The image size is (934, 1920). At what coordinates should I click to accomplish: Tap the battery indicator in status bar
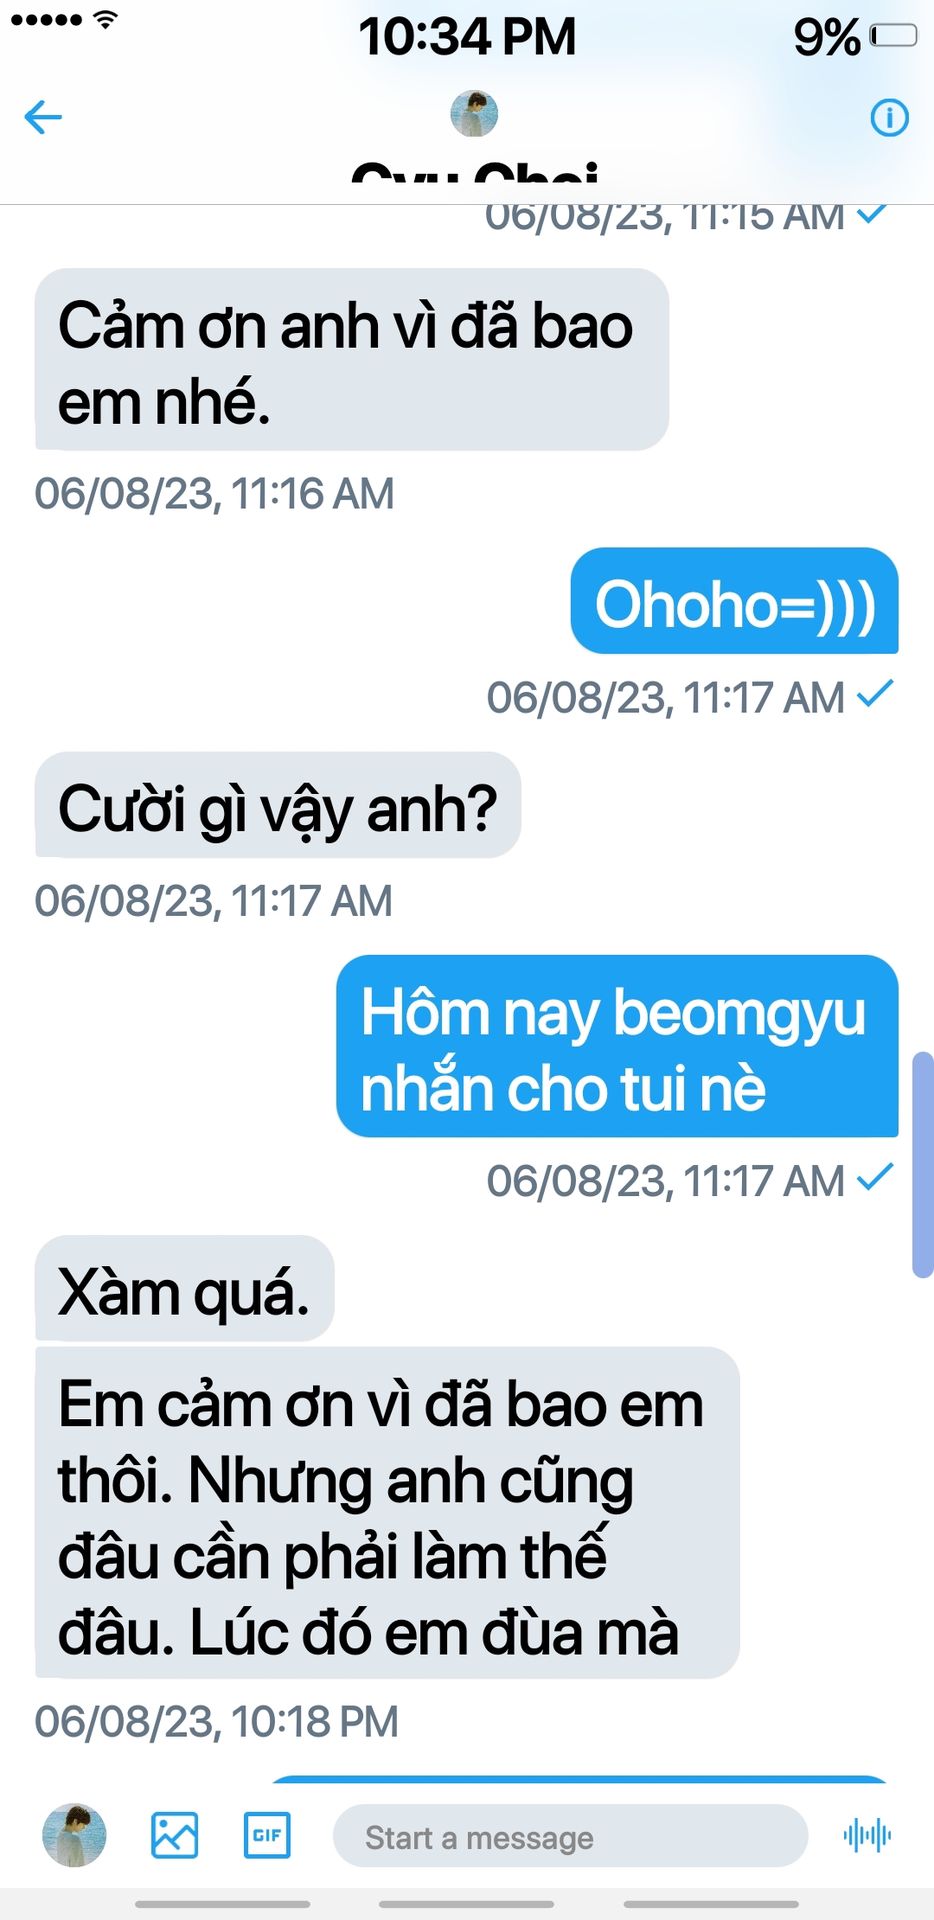click(893, 36)
